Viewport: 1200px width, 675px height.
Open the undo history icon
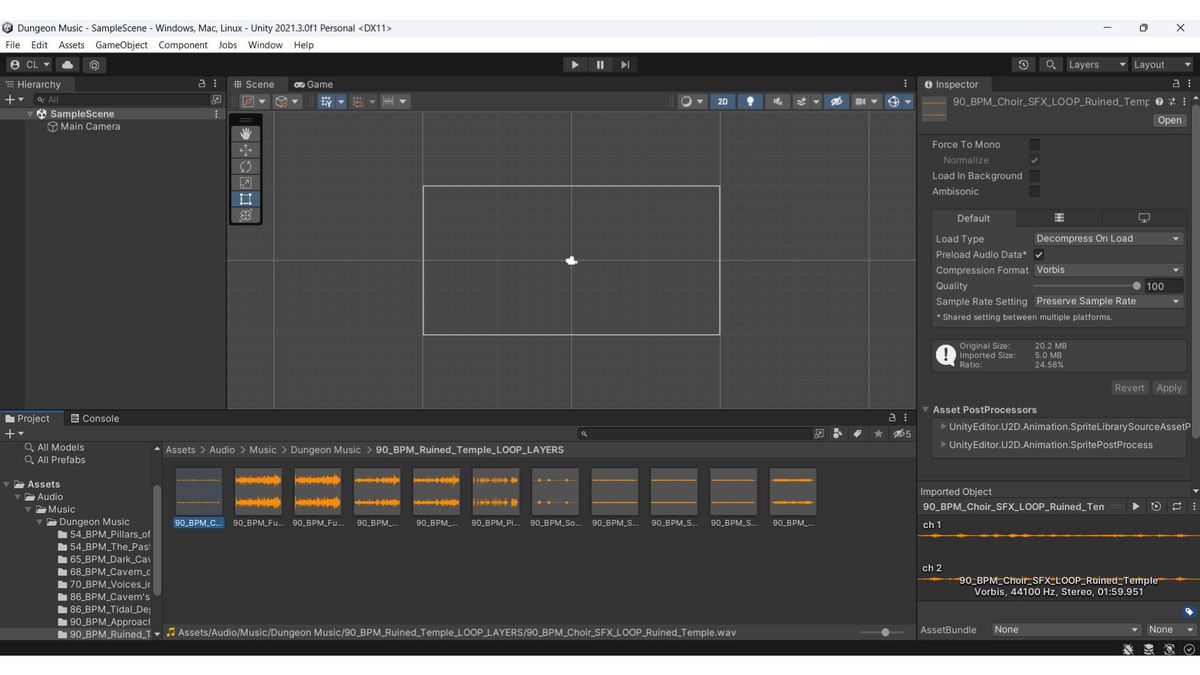point(1023,65)
